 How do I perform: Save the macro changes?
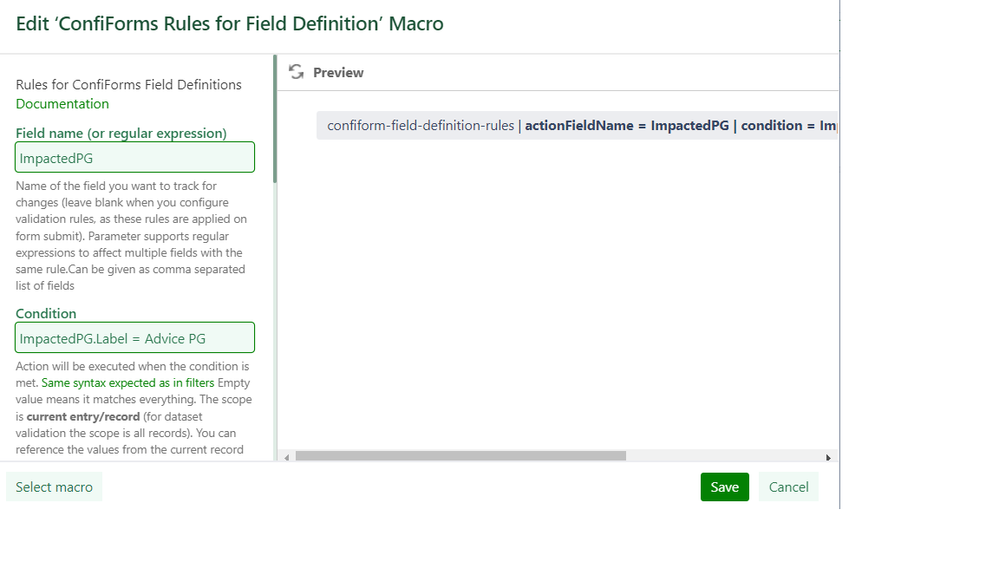pos(724,487)
